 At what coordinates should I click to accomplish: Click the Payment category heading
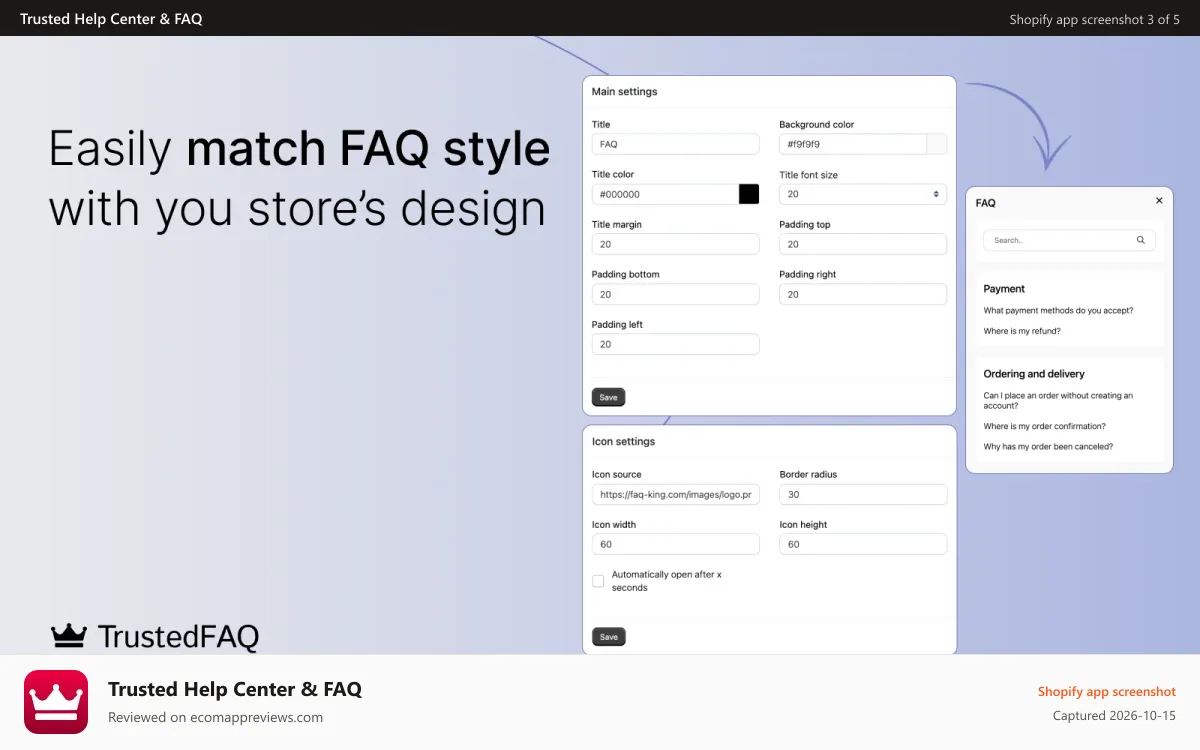point(1004,289)
